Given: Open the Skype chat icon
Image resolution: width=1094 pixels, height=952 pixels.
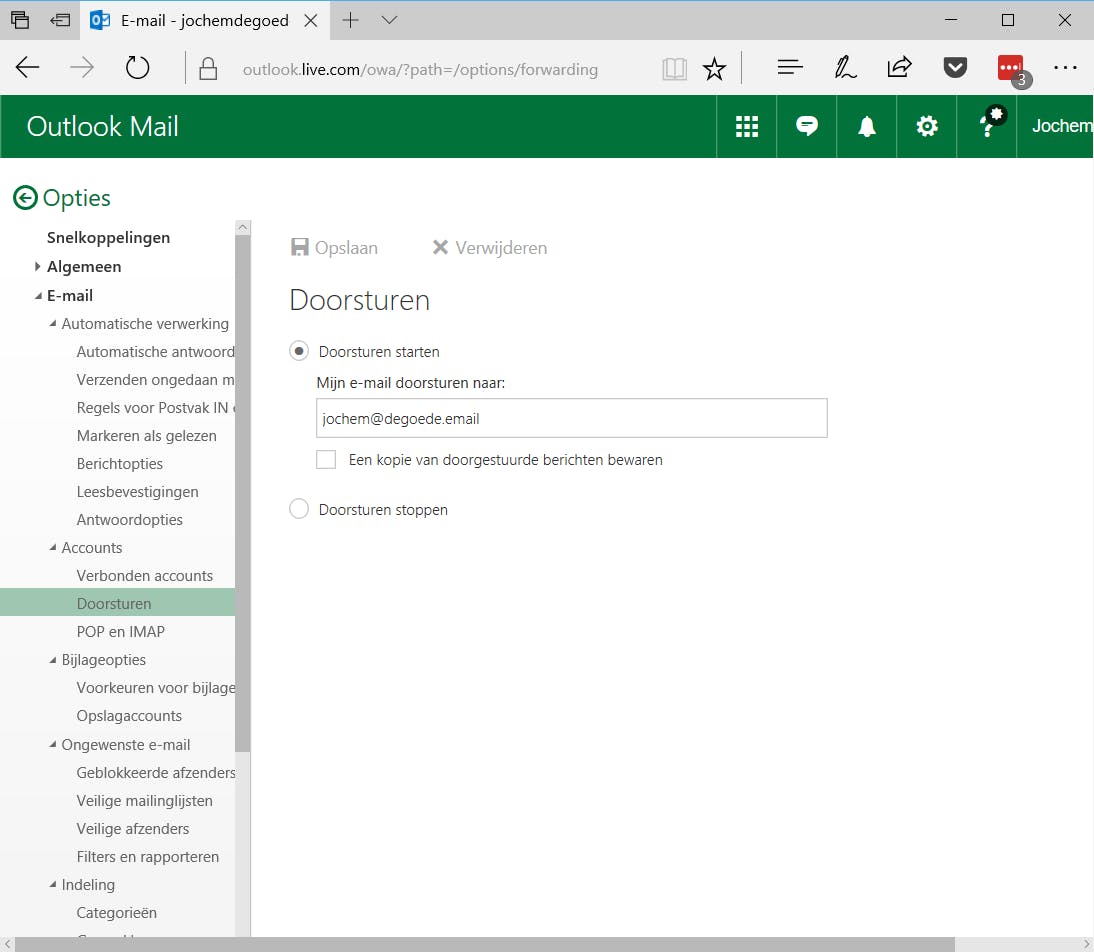Looking at the screenshot, I should [x=806, y=126].
